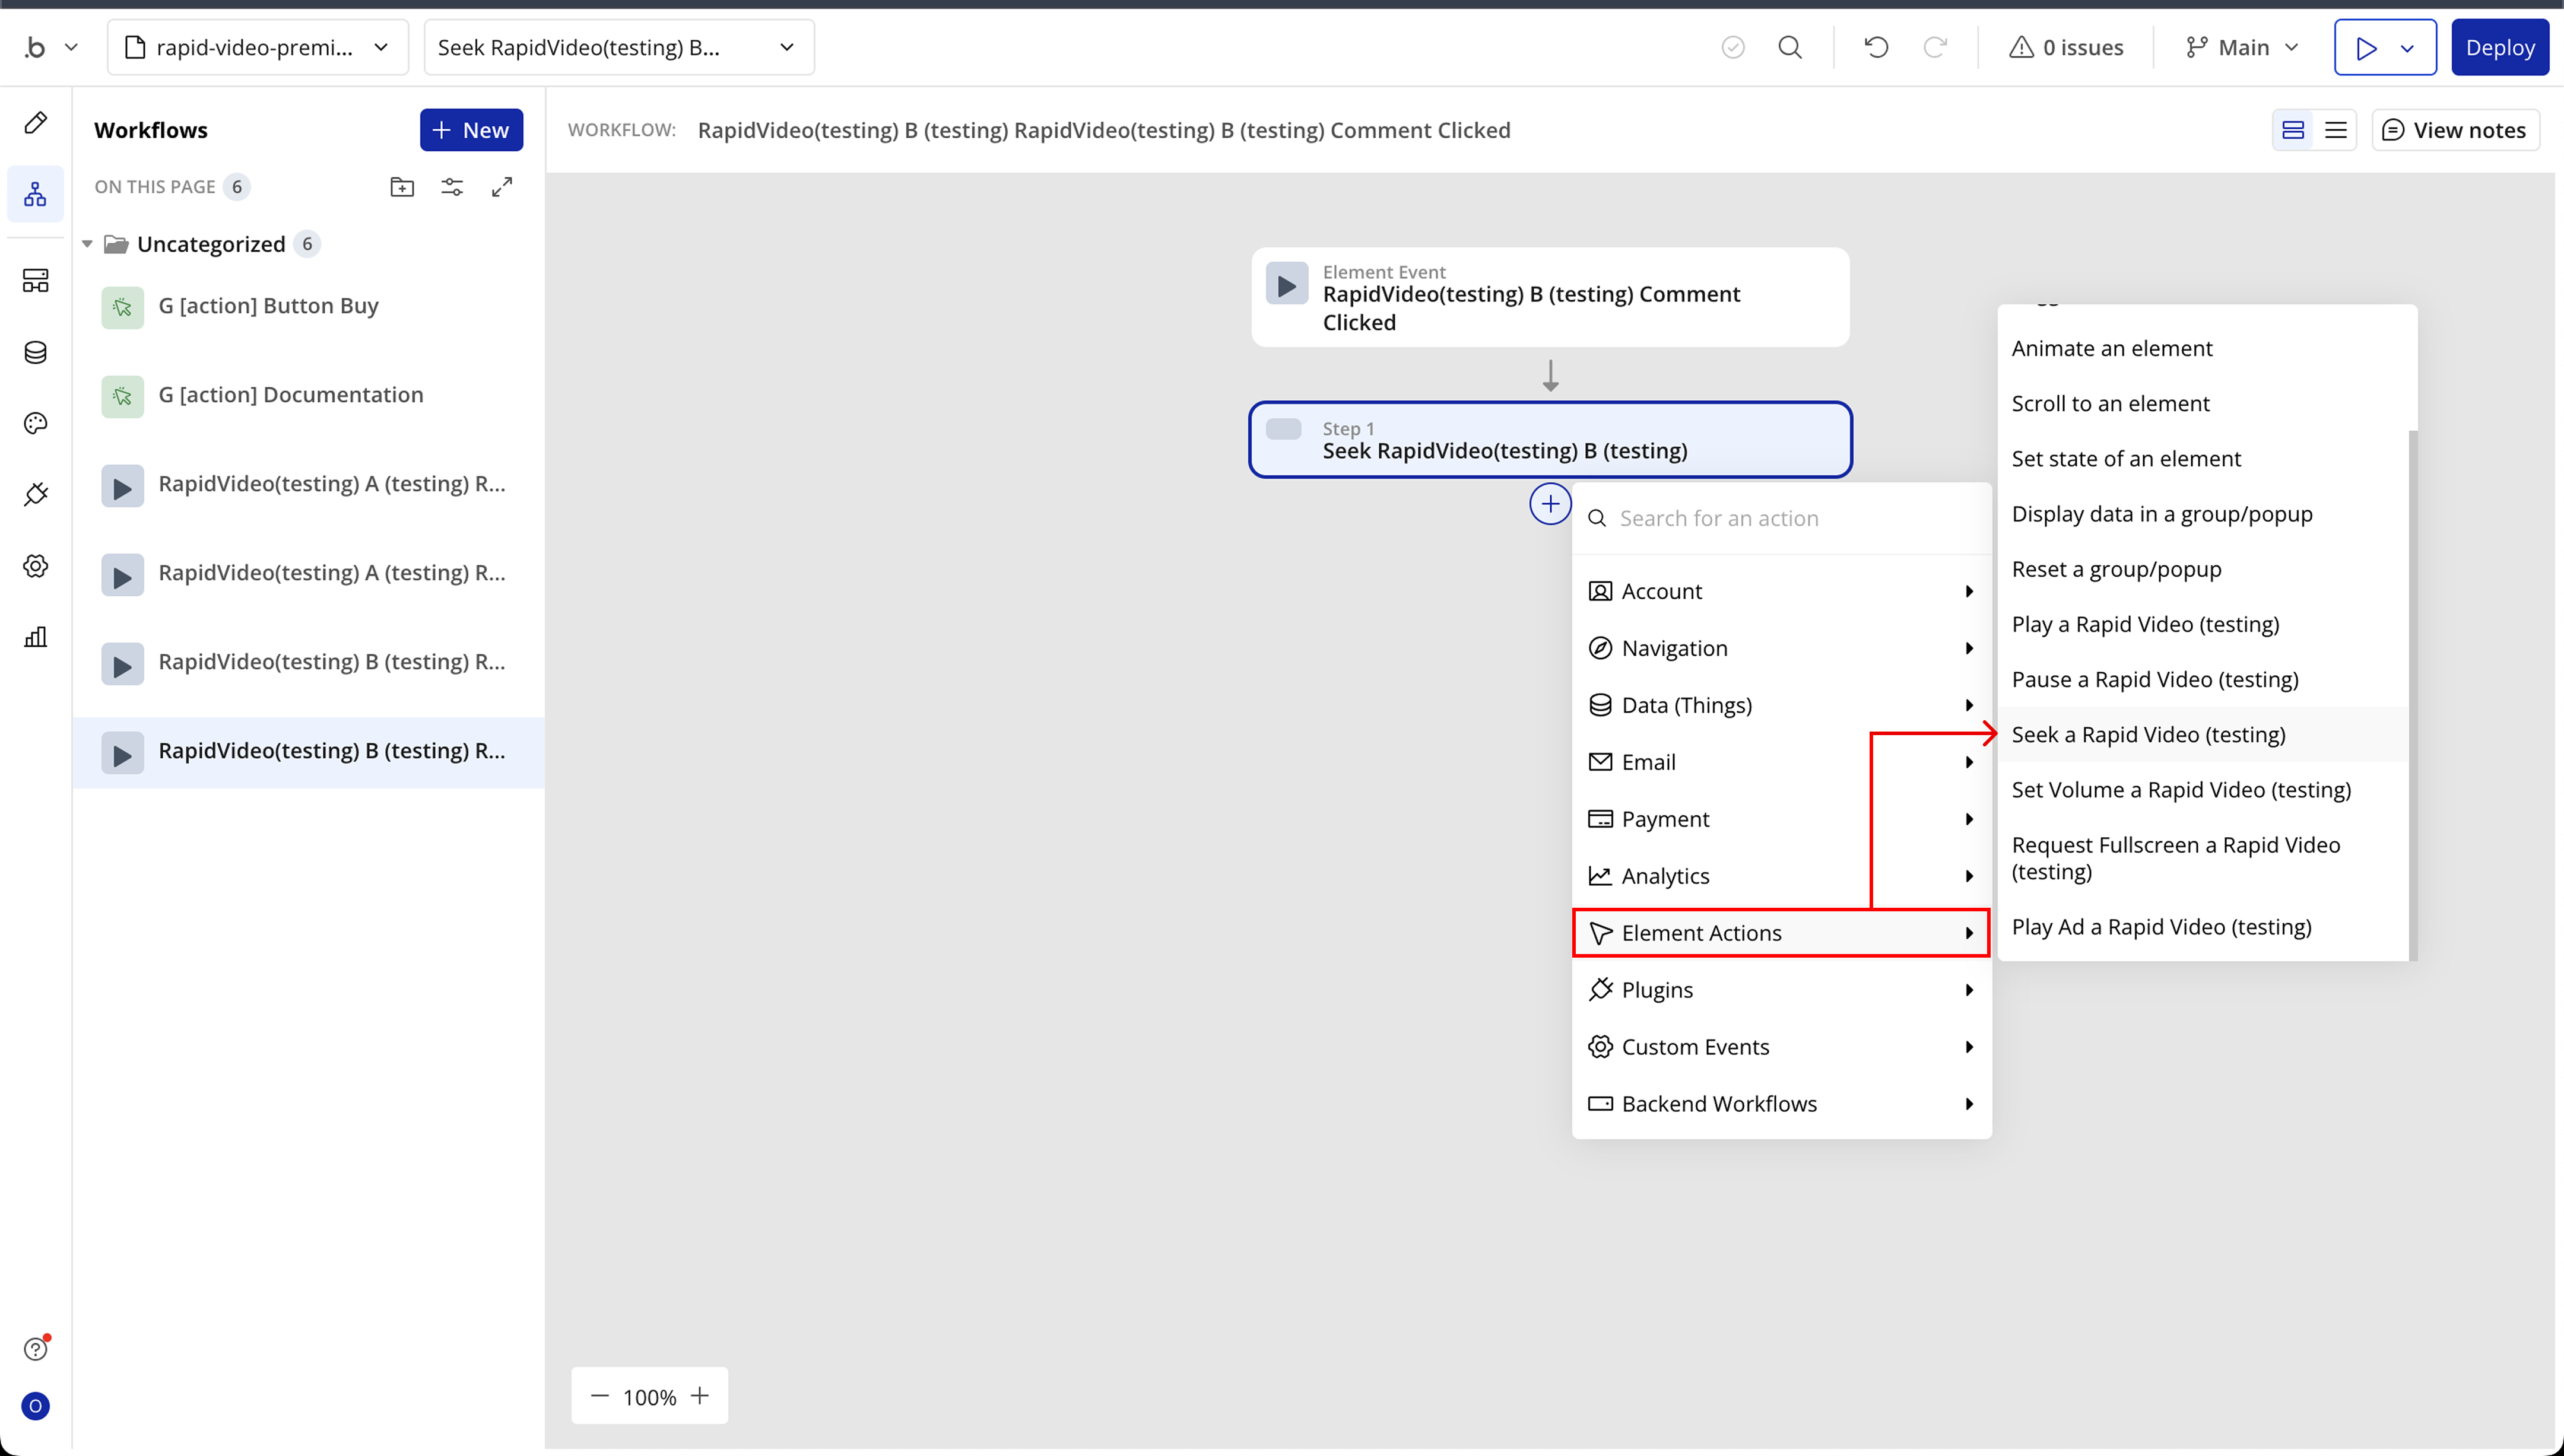
Task: Open the Styles palette icon in sidebar
Action: 36,423
